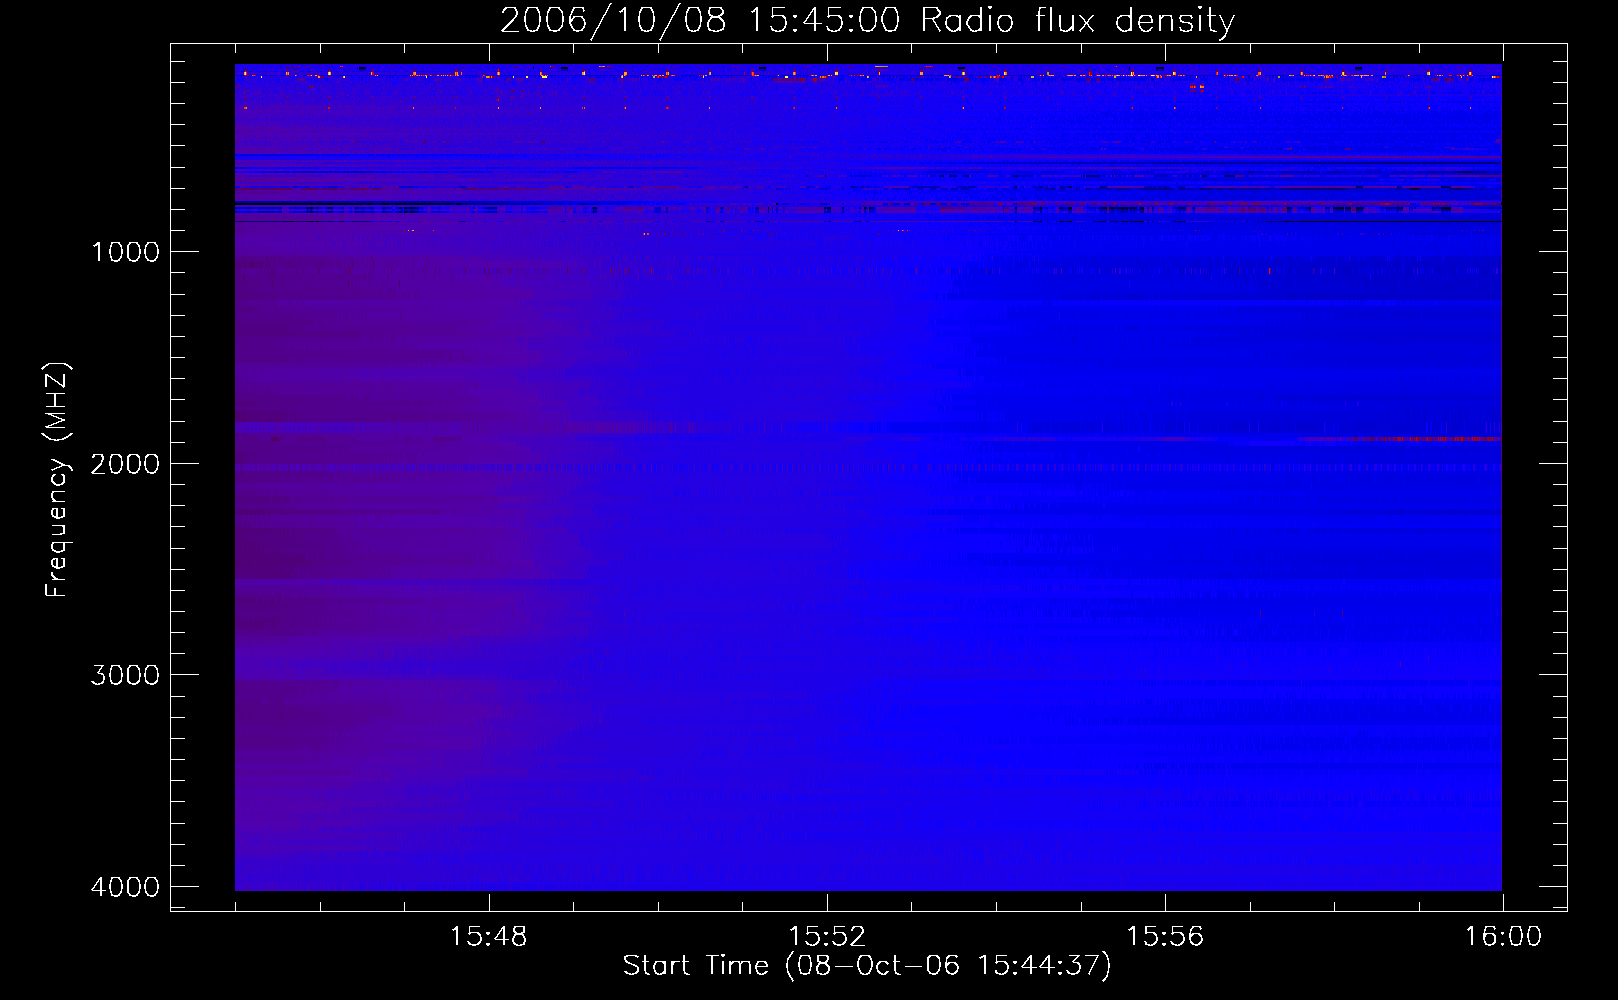Click the 3000 frequency tick label
This screenshot has height=1000, width=1618.
(125, 675)
